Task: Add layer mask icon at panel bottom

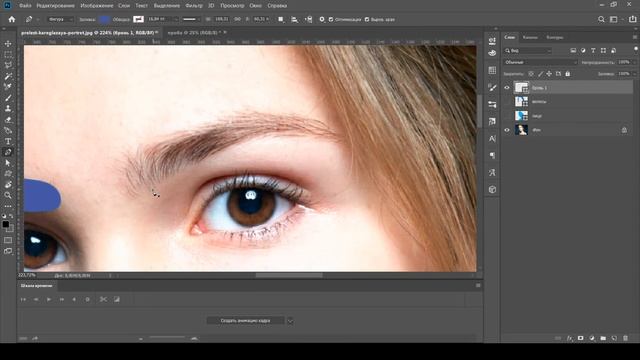Action: [x=580, y=338]
